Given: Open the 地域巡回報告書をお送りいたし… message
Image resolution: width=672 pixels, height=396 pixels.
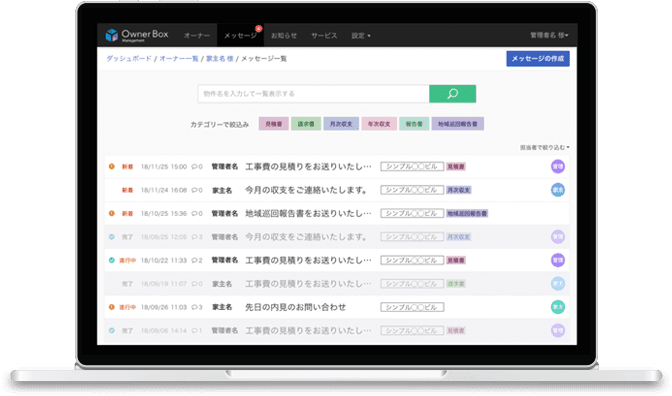Looking at the screenshot, I should click(308, 213).
